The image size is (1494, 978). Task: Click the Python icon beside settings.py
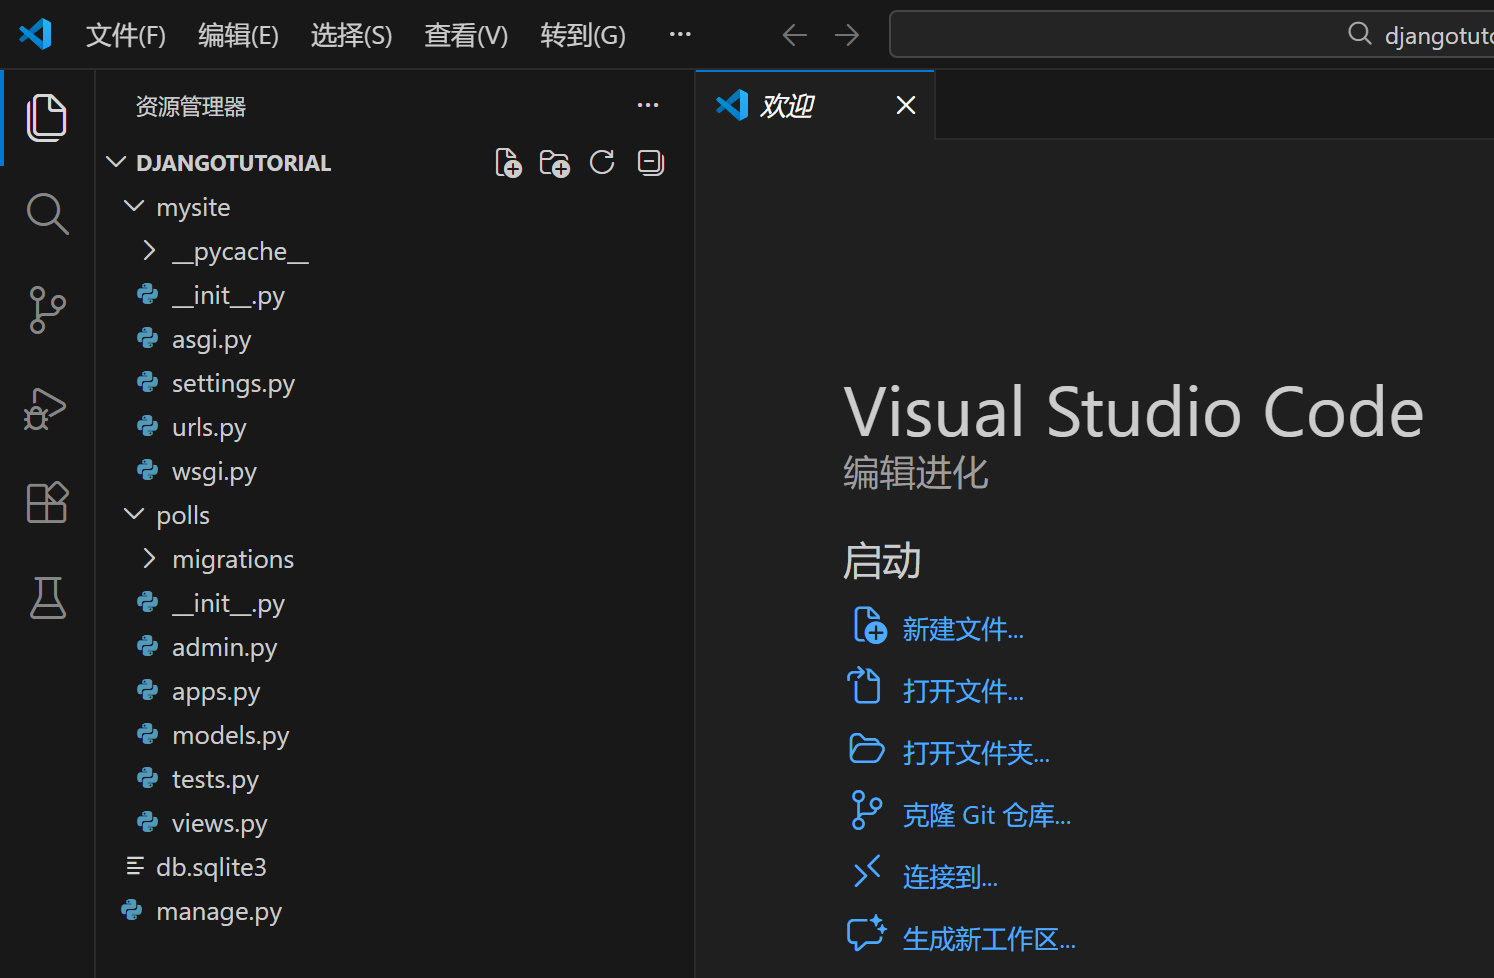(148, 382)
